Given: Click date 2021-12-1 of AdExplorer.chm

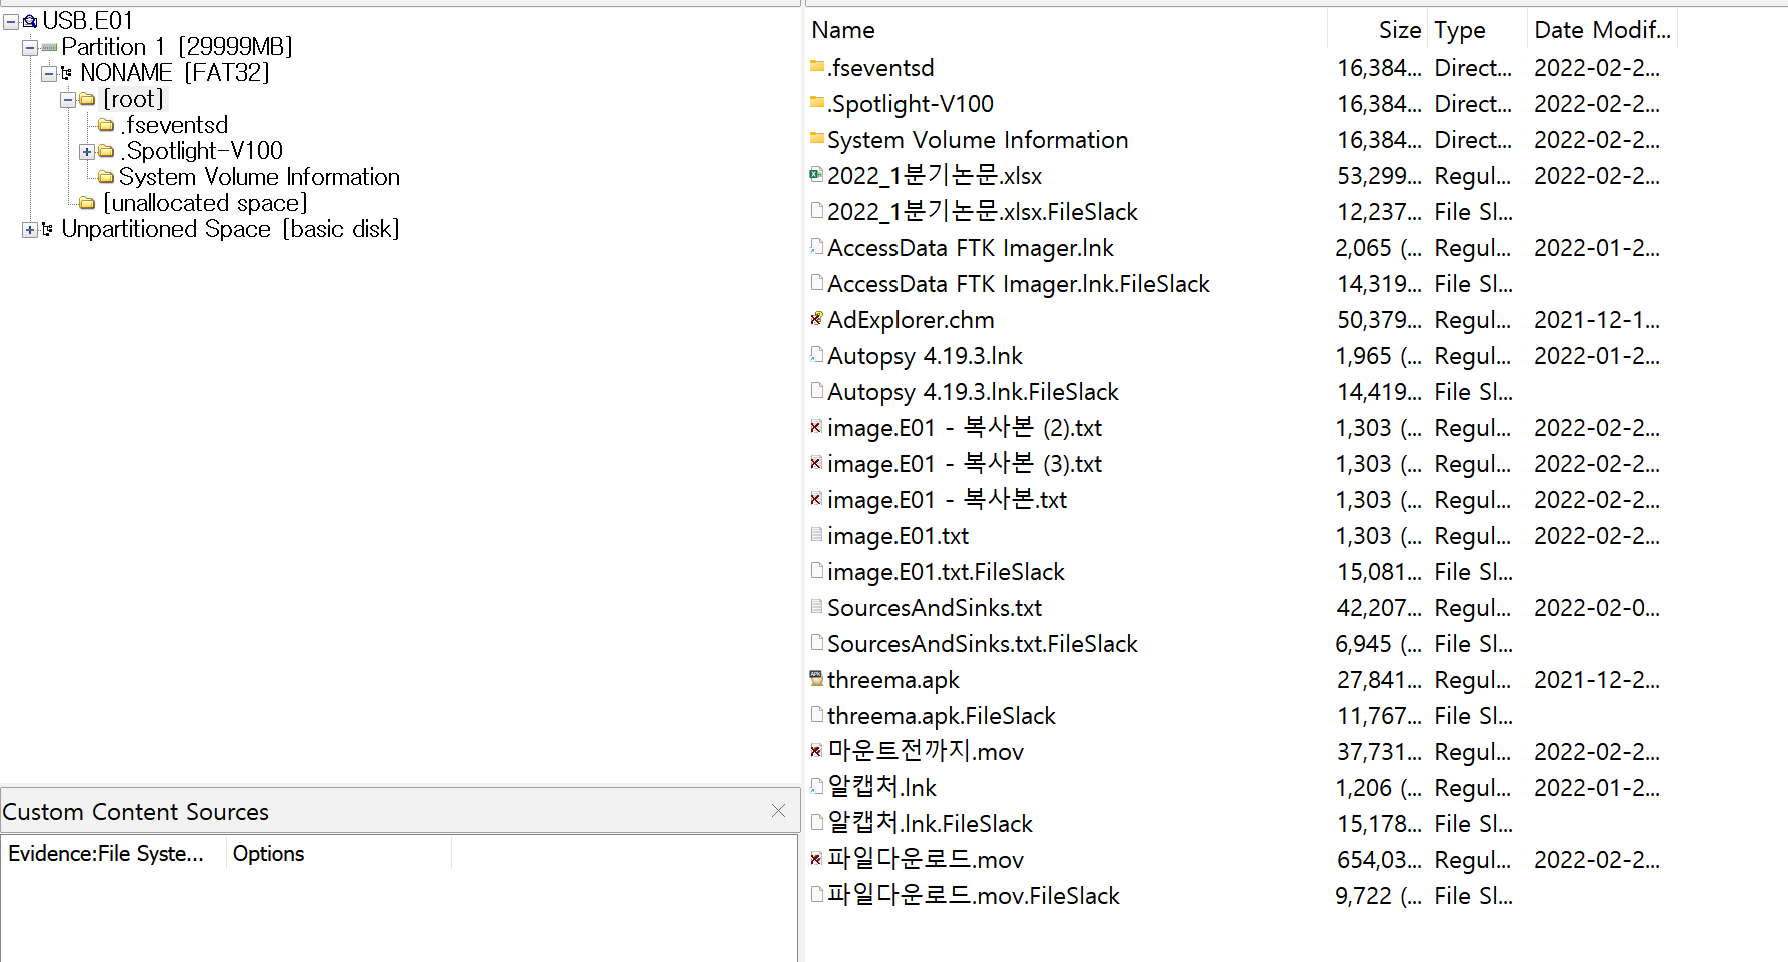Looking at the screenshot, I should coord(1597,320).
